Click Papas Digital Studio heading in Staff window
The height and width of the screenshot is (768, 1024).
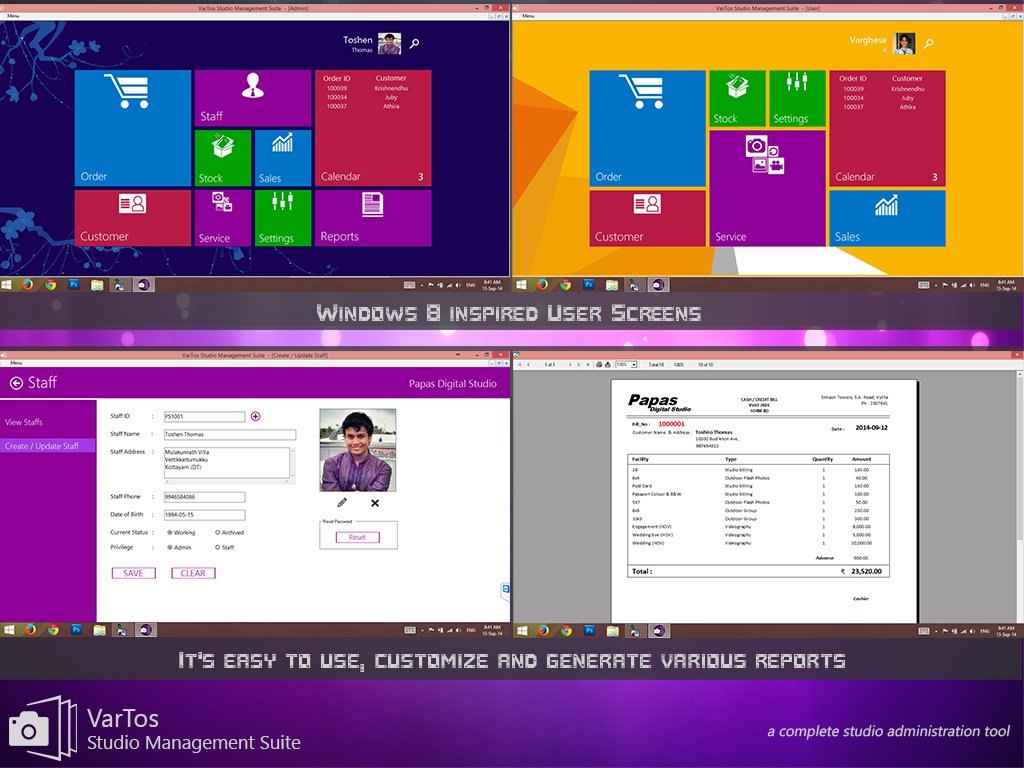click(453, 384)
